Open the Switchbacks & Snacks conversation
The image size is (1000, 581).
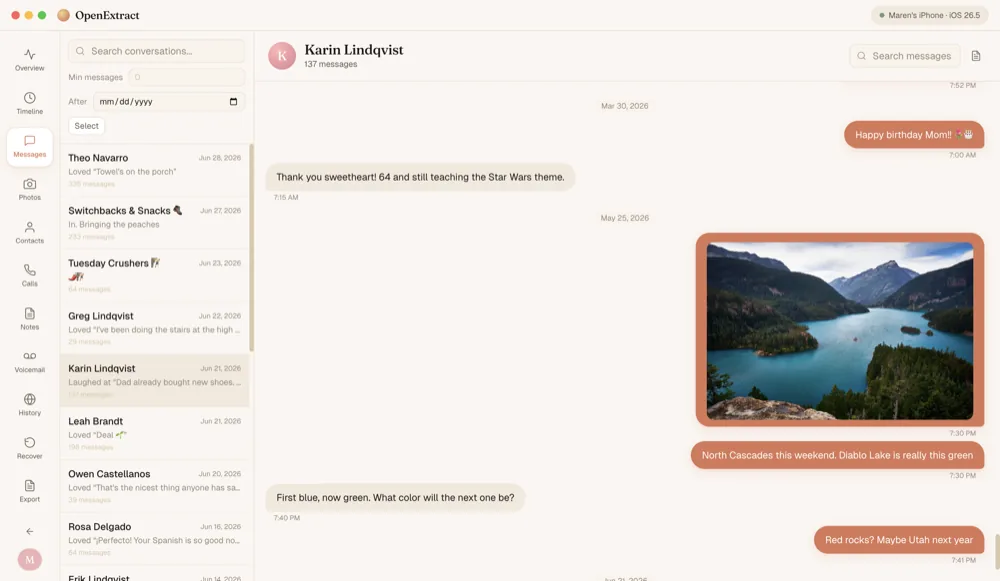pos(154,223)
